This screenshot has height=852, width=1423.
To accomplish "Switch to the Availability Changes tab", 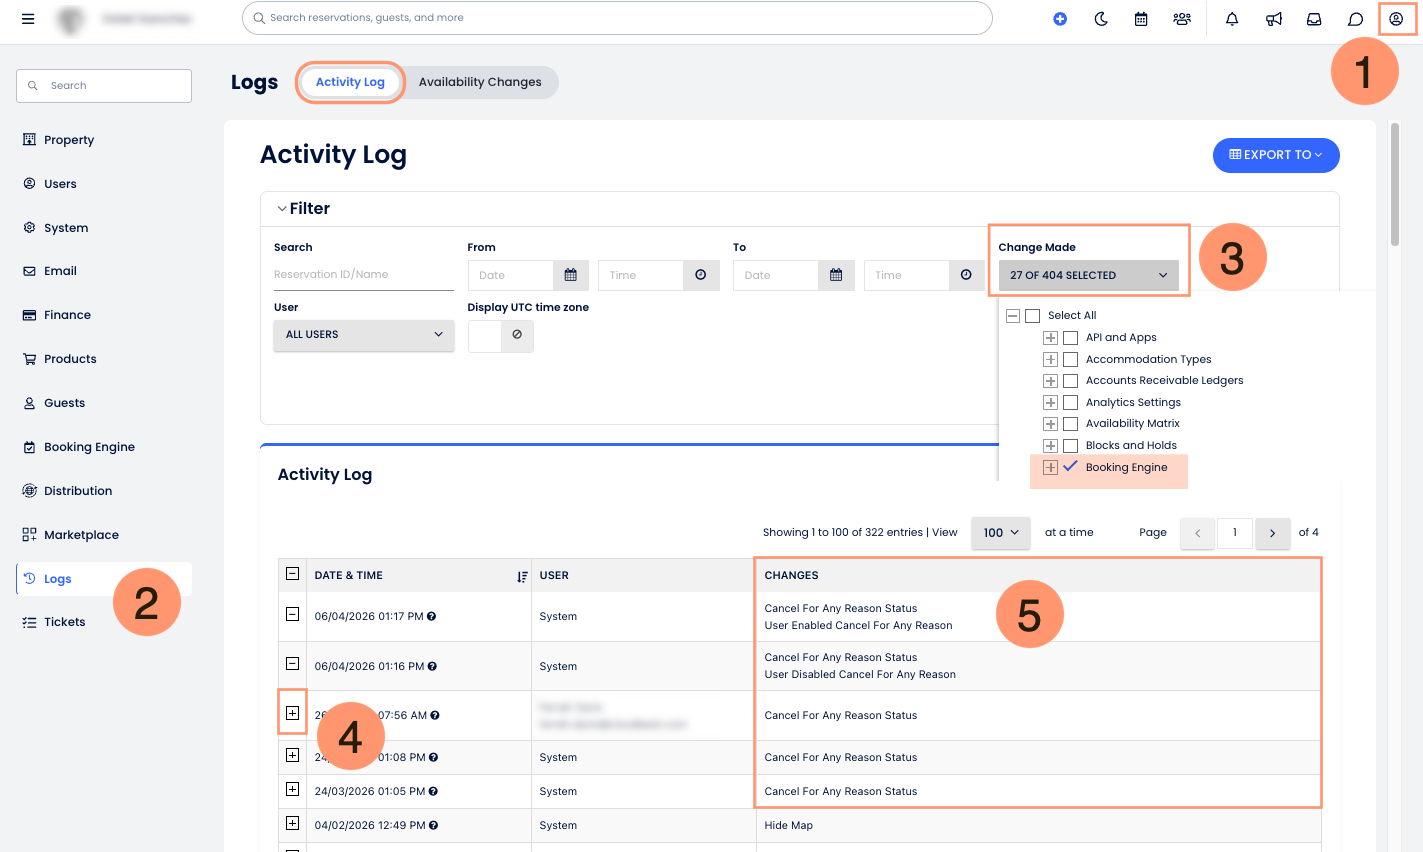I will (x=480, y=82).
